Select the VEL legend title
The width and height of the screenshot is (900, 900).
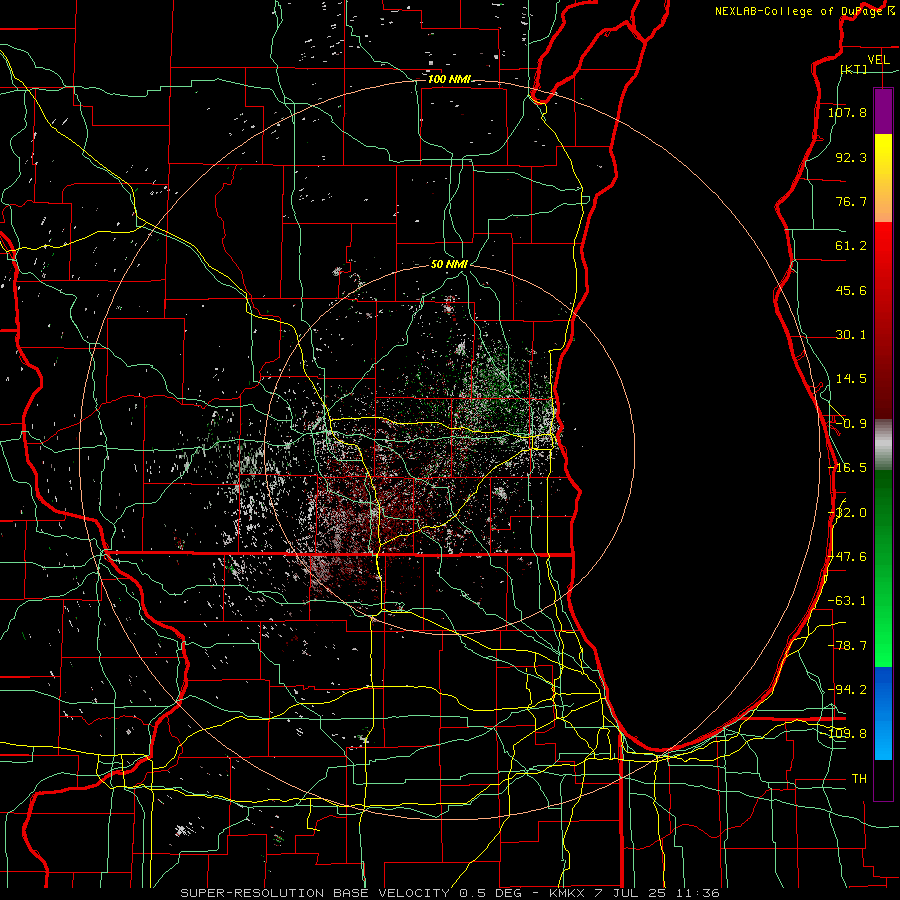pyautogui.click(x=878, y=59)
